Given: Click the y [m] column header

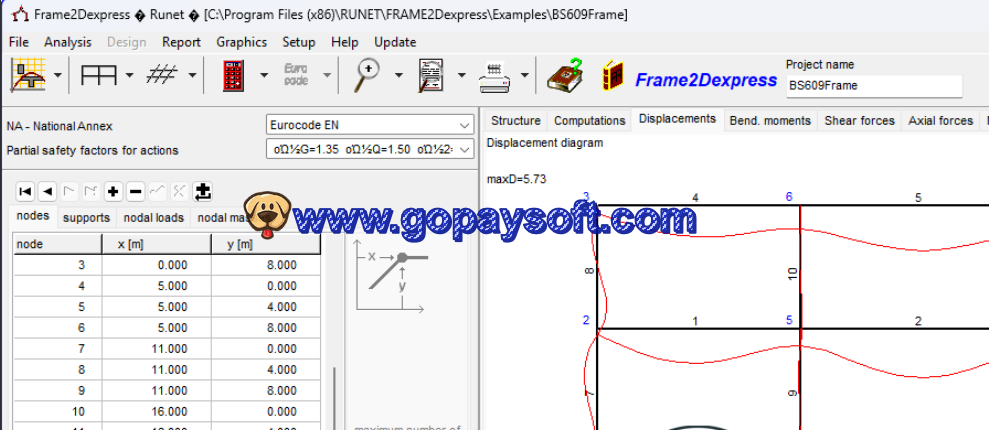Looking at the screenshot, I should (x=266, y=244).
